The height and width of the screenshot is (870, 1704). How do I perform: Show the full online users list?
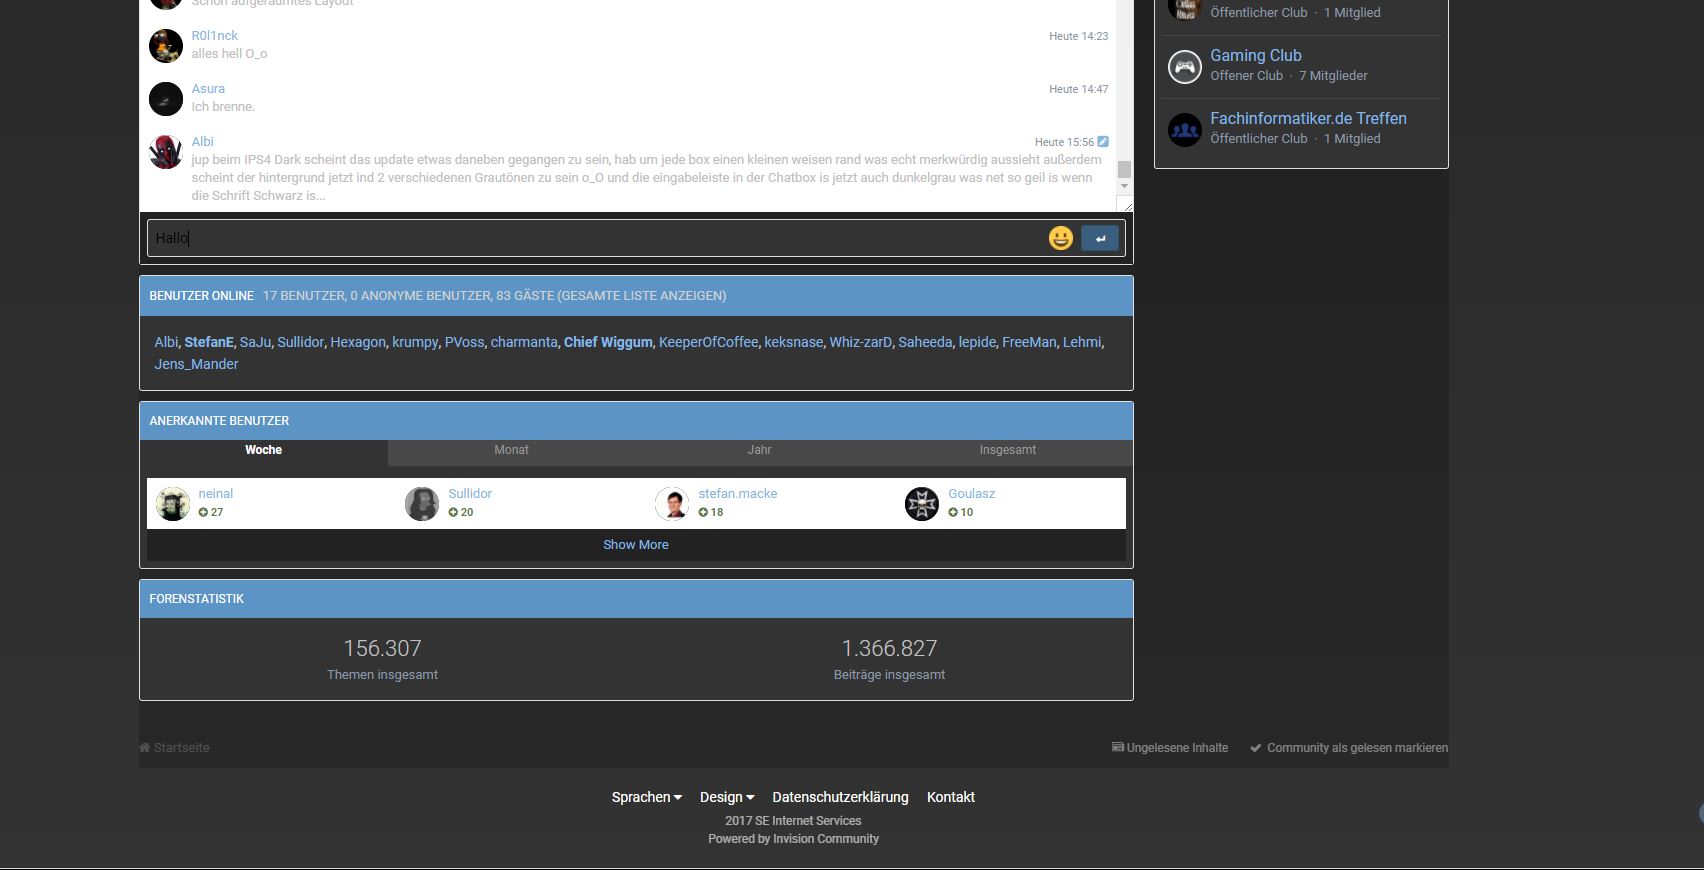click(641, 296)
